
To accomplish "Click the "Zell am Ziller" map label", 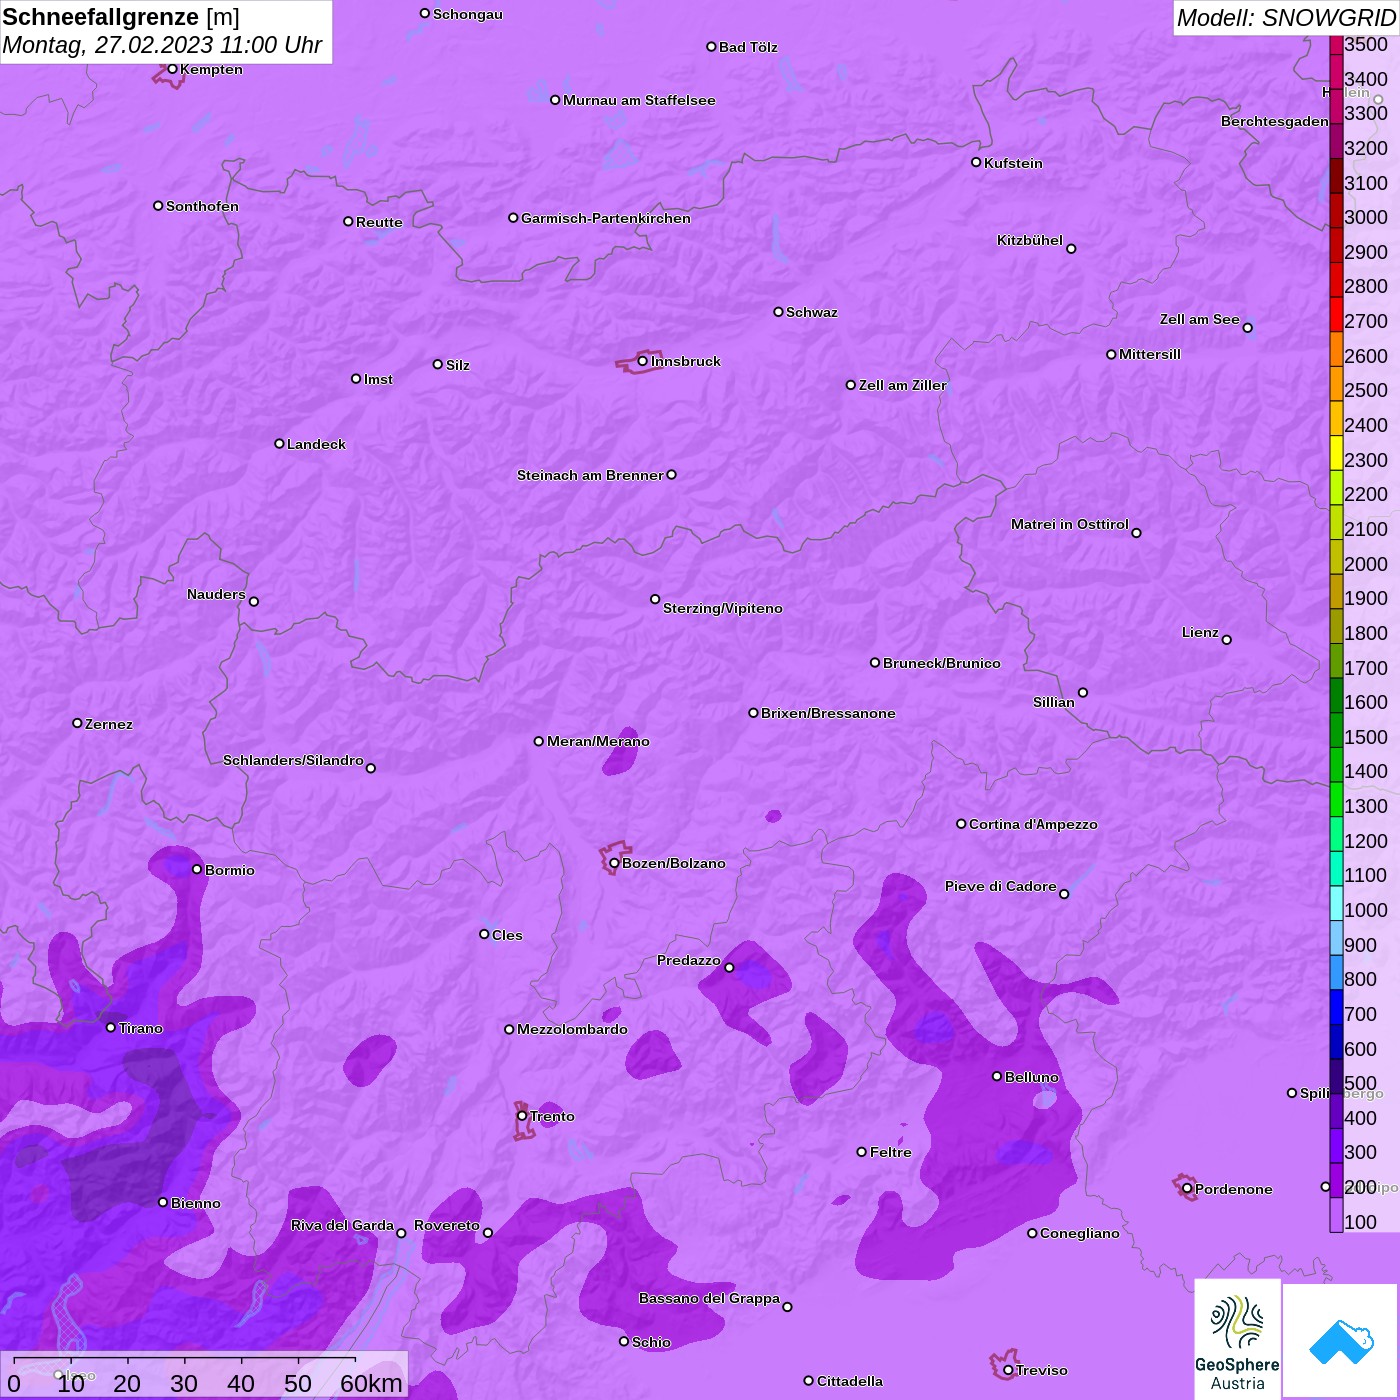I will [903, 385].
